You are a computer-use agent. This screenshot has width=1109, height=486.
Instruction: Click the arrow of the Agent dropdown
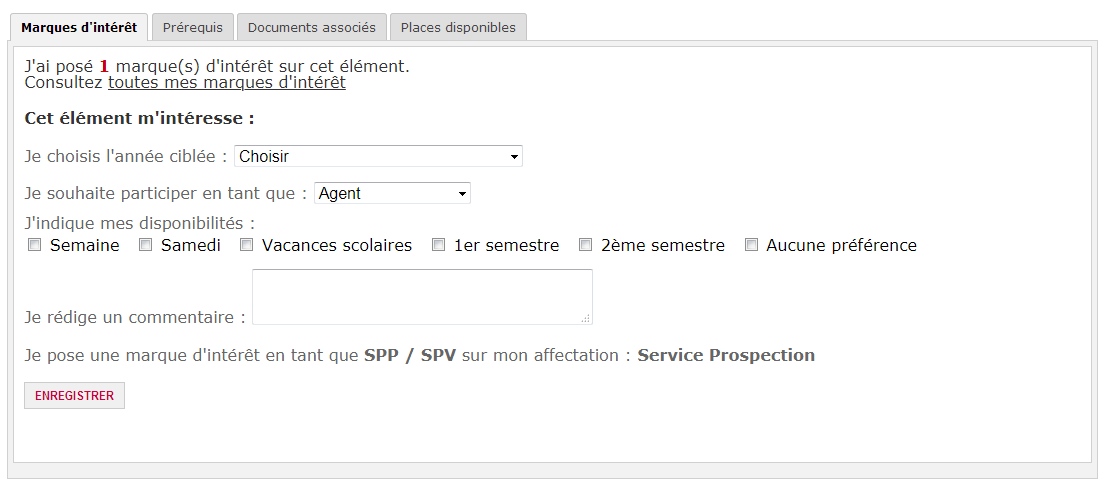tap(462, 194)
